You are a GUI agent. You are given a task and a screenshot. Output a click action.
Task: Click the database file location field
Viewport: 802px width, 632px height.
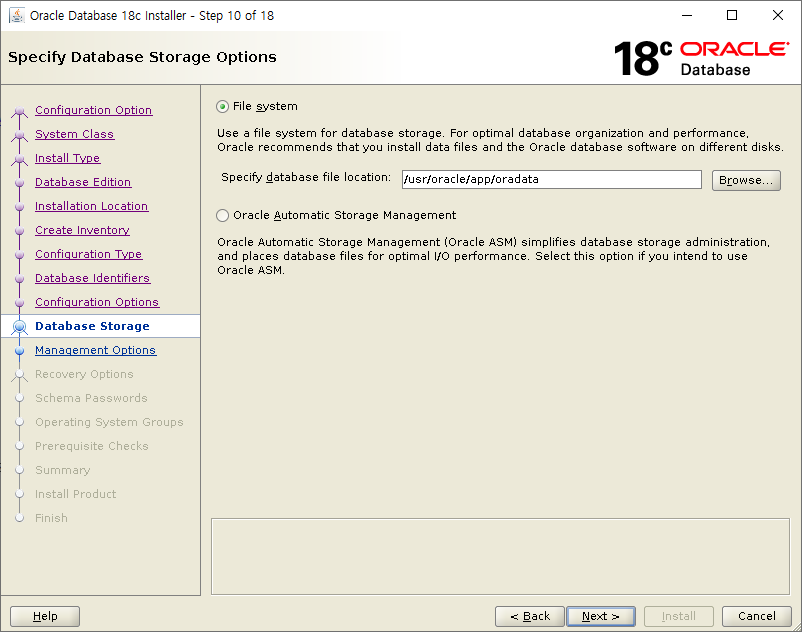[551, 179]
